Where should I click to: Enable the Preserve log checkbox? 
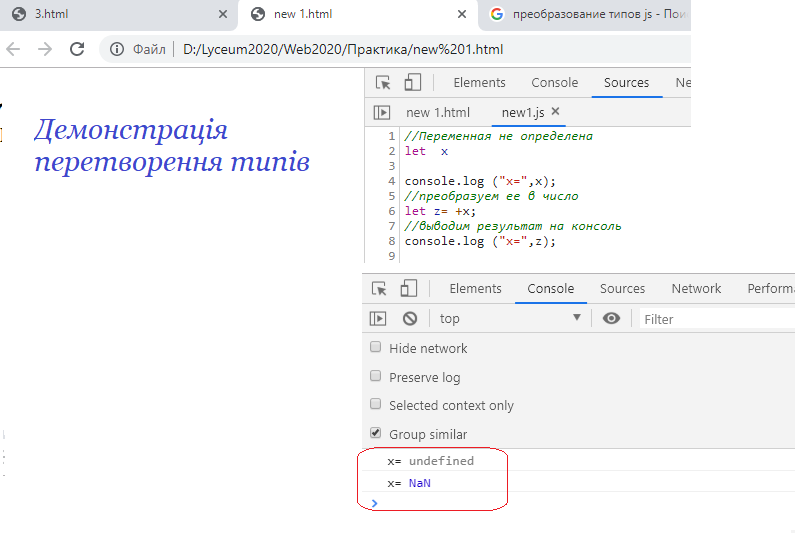click(x=376, y=377)
